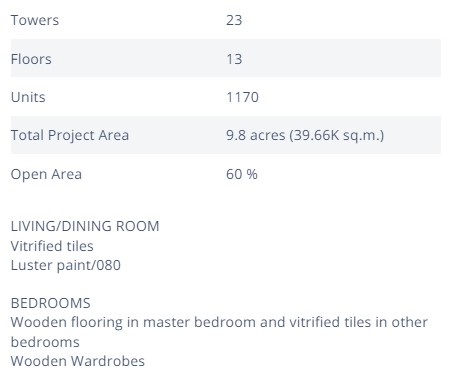451x385 pixels.
Task: Select the 9.8 acres area value
Action: [x=256, y=135]
